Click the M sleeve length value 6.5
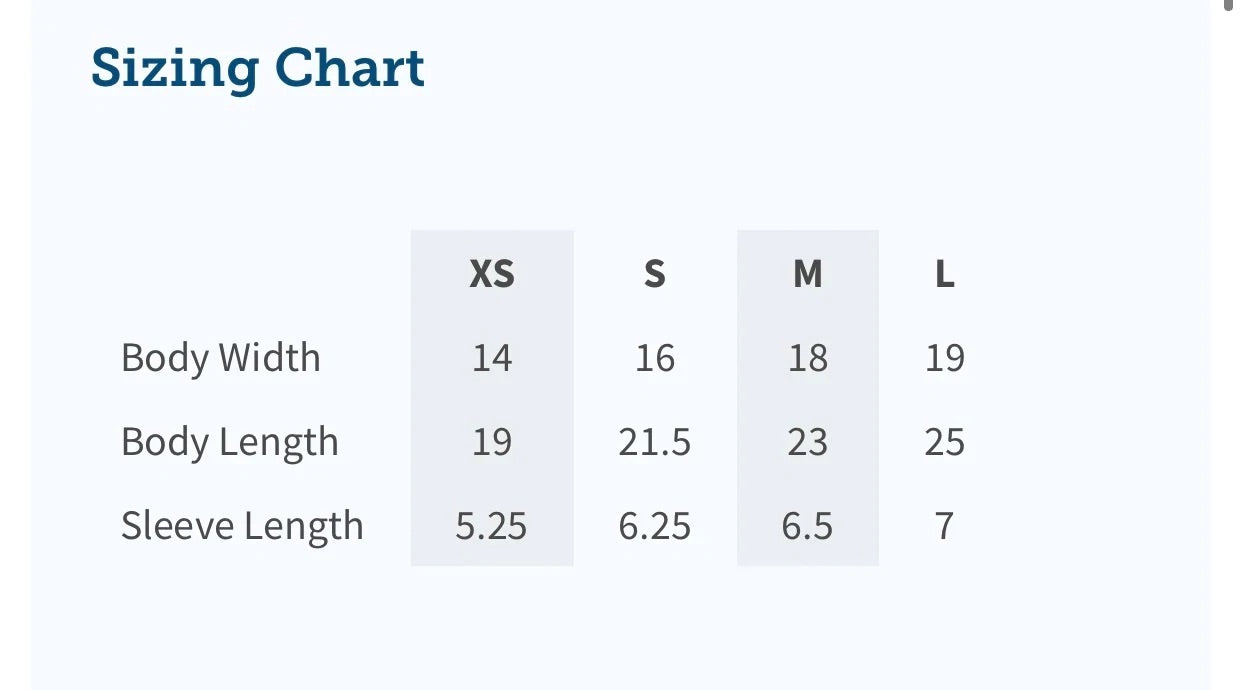1242x690 pixels. coord(808,526)
